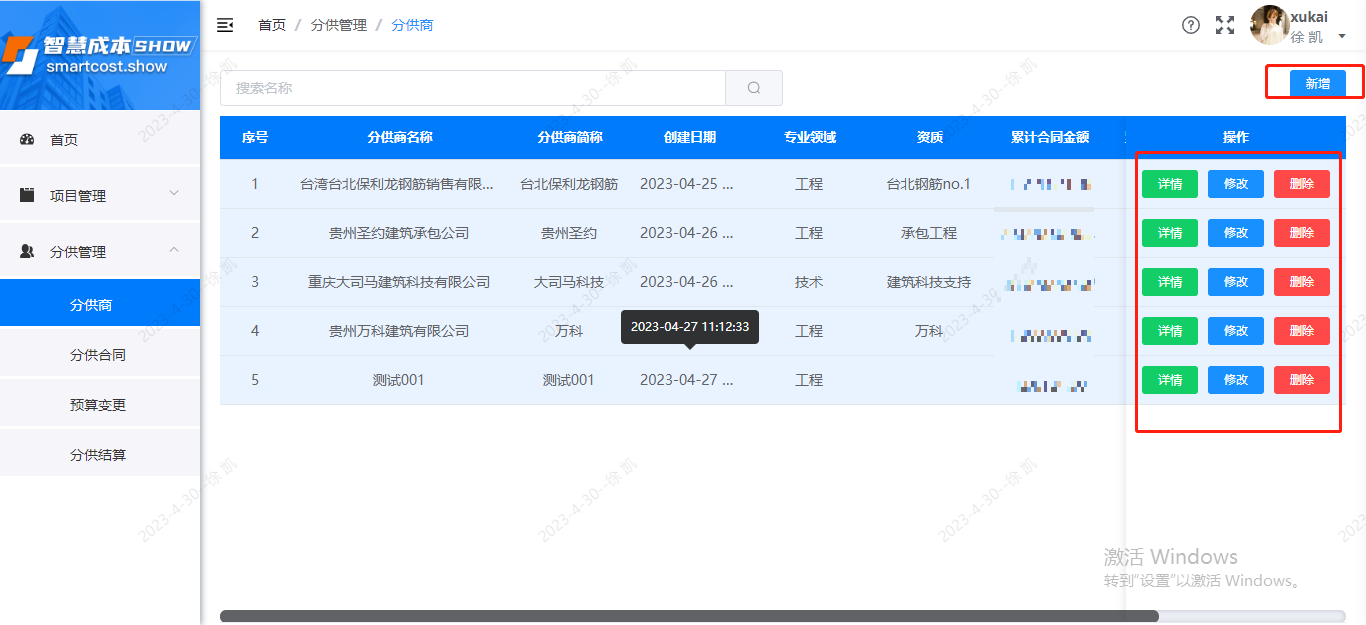The width and height of the screenshot is (1366, 625).
Task: Click the 新增 button
Action: tap(1315, 83)
